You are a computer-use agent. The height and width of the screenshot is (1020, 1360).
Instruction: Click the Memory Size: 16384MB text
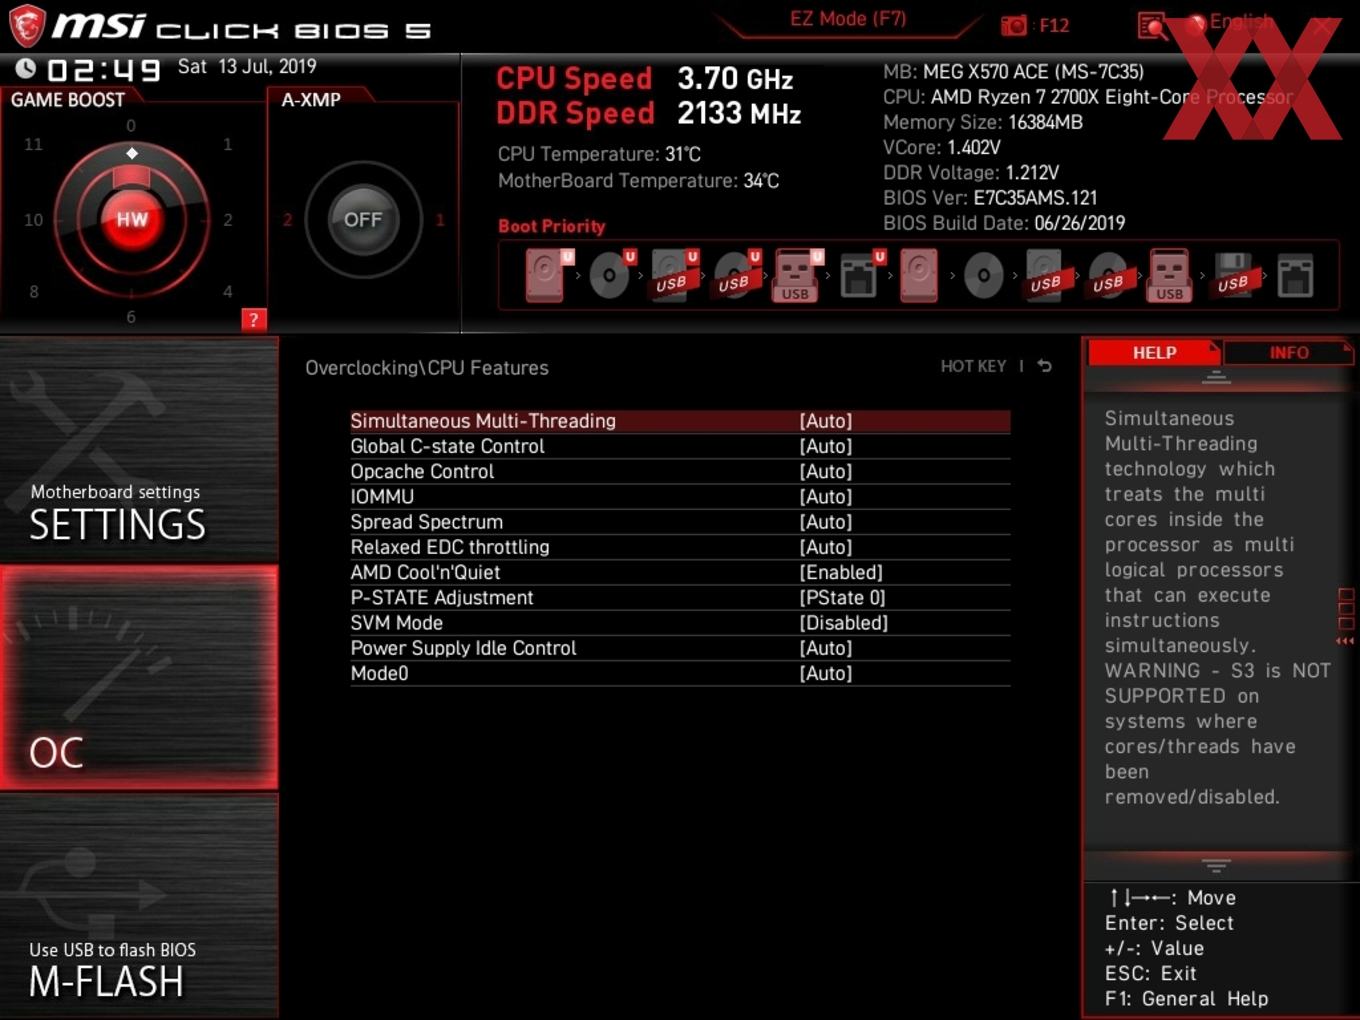coord(983,122)
